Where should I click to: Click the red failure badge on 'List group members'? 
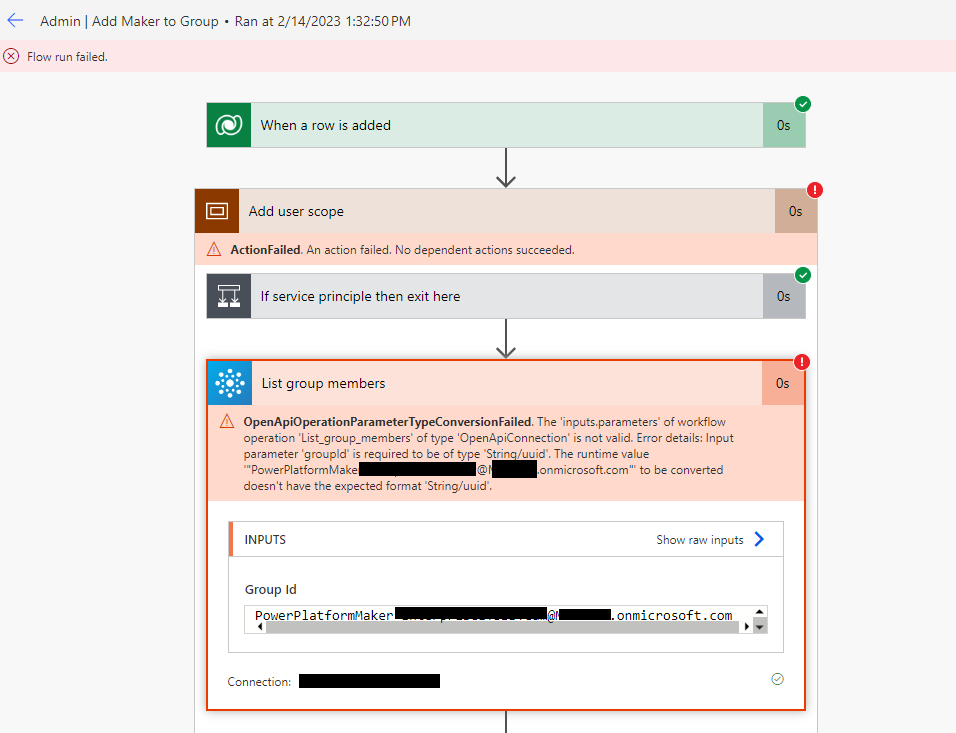801,362
